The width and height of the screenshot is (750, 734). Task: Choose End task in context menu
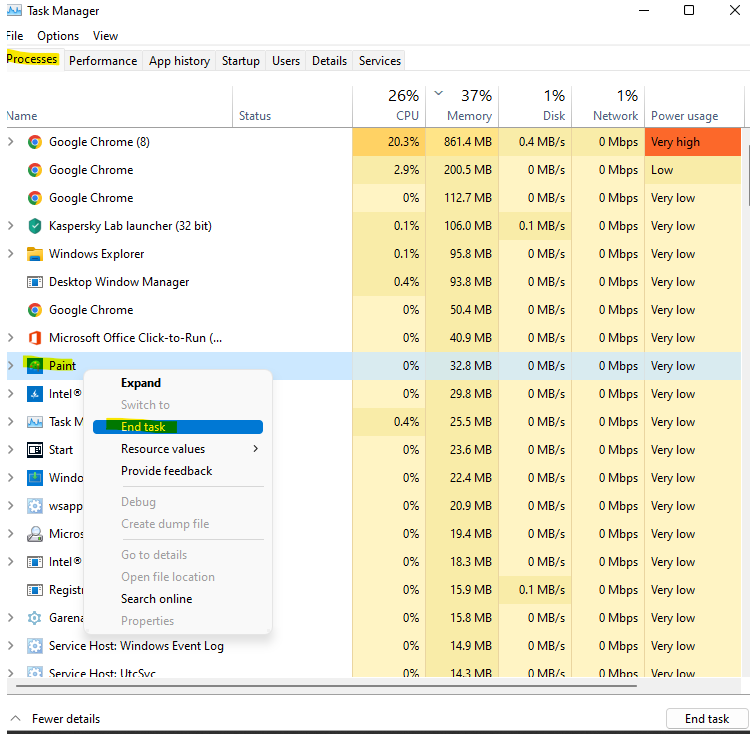(178, 427)
